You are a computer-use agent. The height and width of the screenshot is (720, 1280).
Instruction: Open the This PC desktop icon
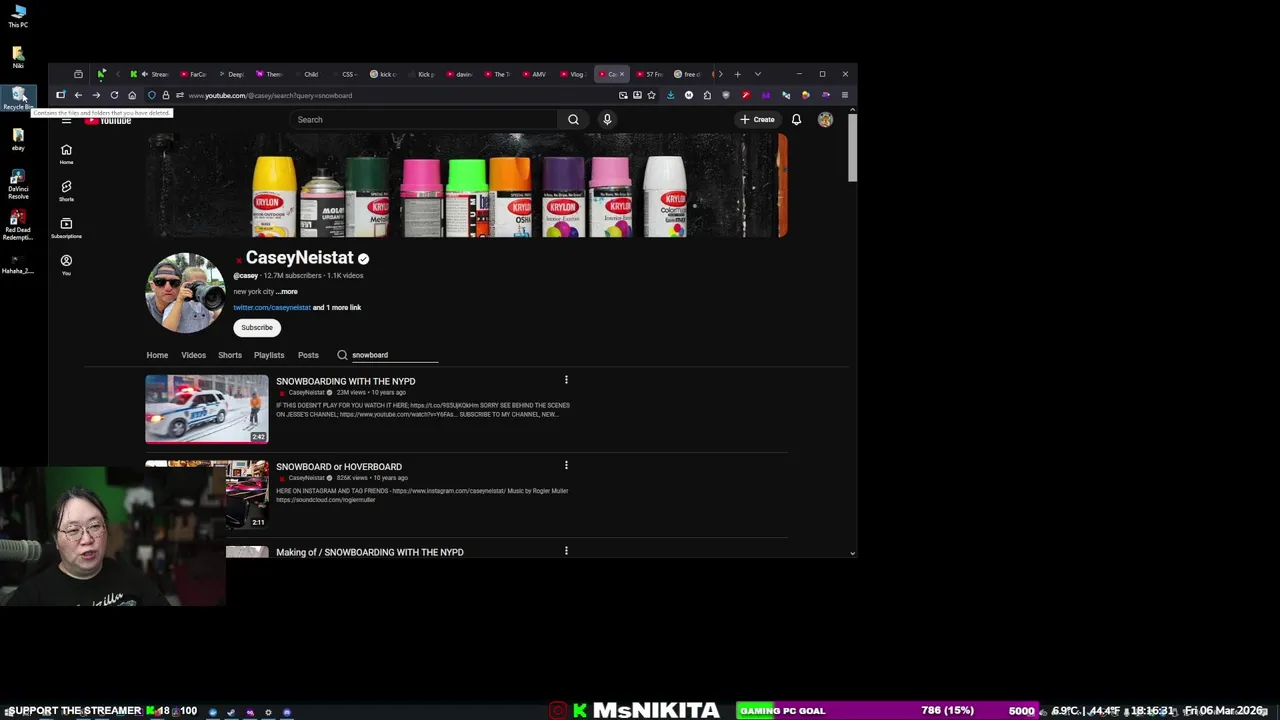tap(18, 16)
